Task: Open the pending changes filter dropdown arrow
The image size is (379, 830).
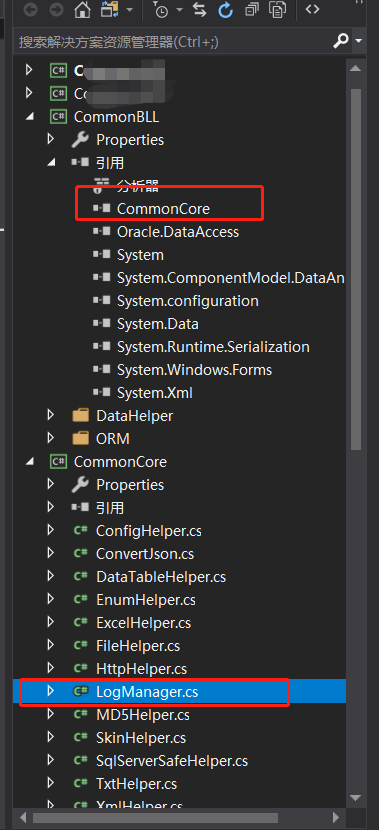Action: click(179, 11)
